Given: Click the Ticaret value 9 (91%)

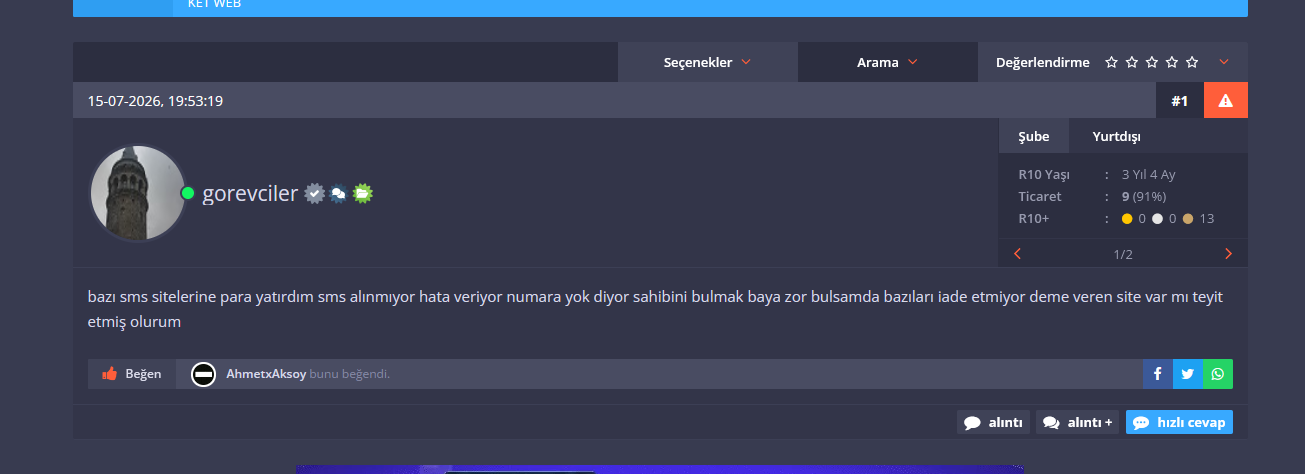Looking at the screenshot, I should click(1144, 196).
